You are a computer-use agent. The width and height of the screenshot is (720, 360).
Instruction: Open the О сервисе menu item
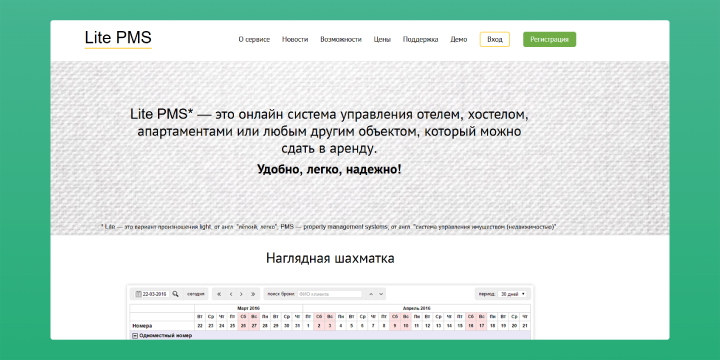pyautogui.click(x=254, y=39)
